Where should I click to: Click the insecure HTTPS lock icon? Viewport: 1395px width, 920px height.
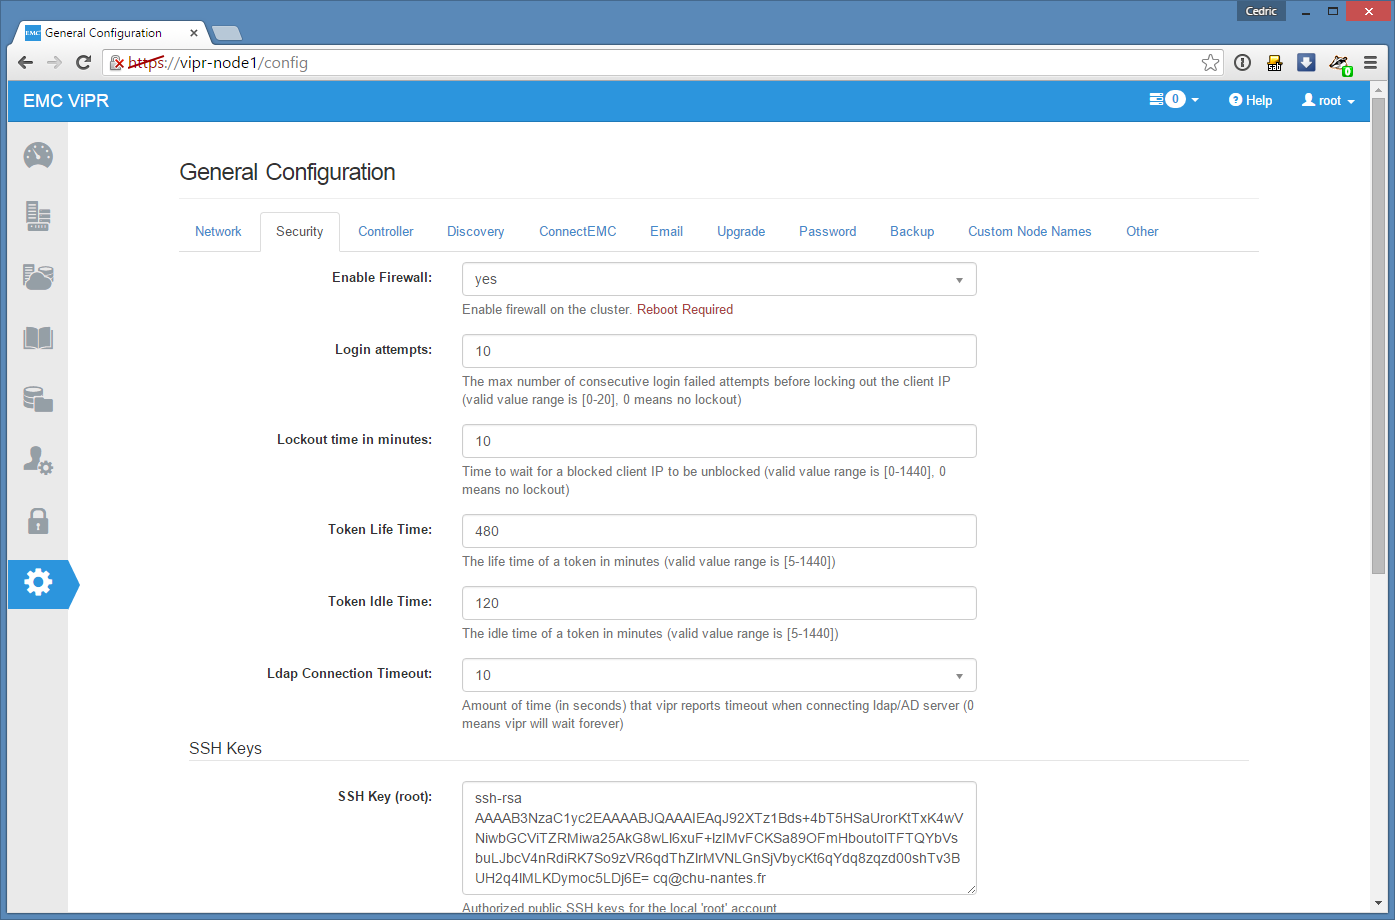117,62
